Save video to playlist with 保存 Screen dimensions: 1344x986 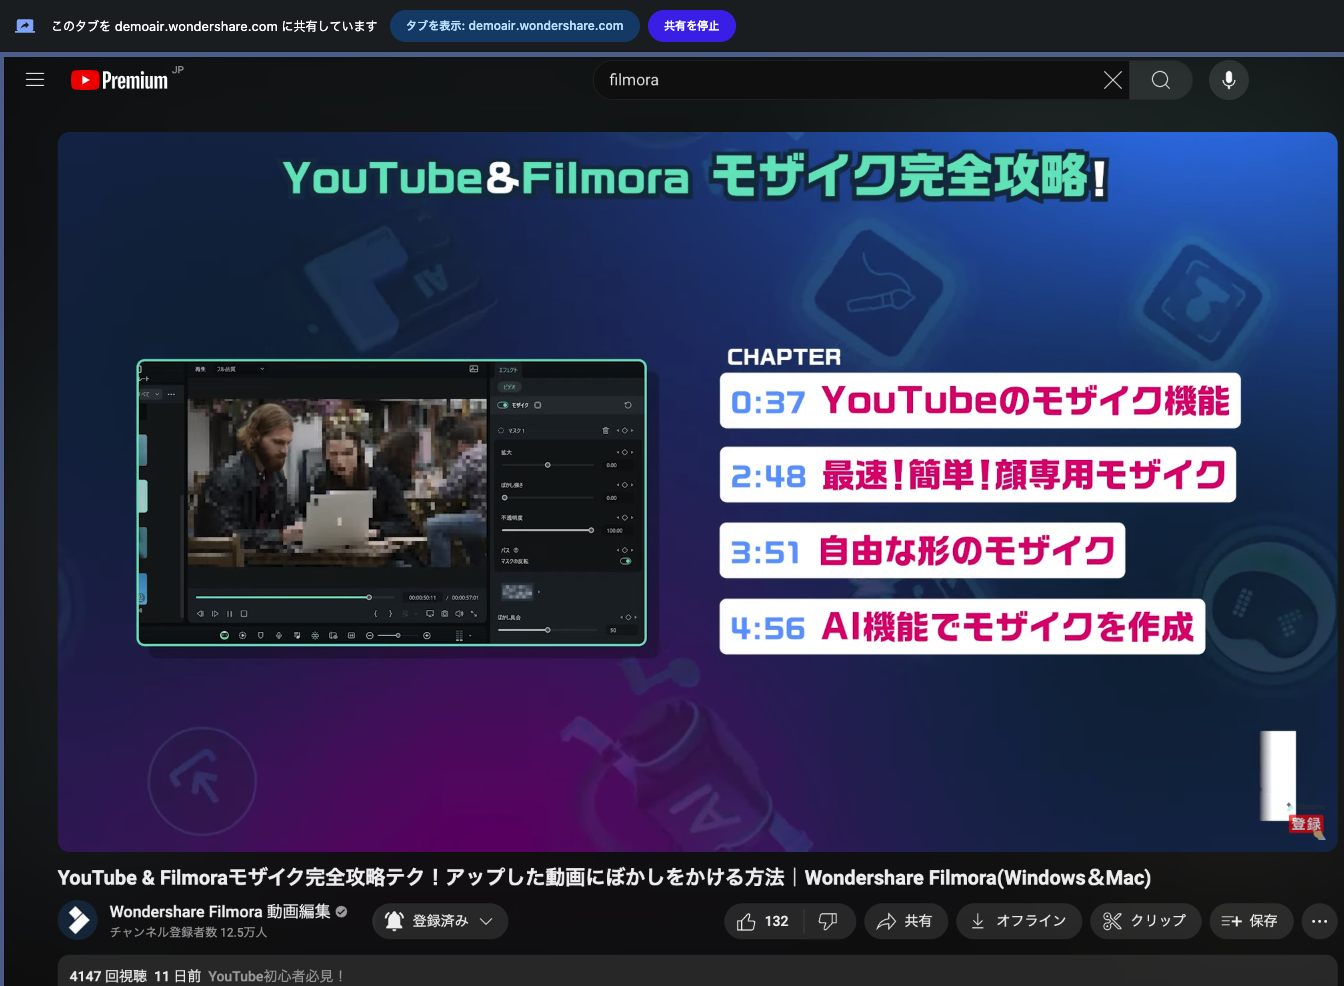click(1250, 921)
